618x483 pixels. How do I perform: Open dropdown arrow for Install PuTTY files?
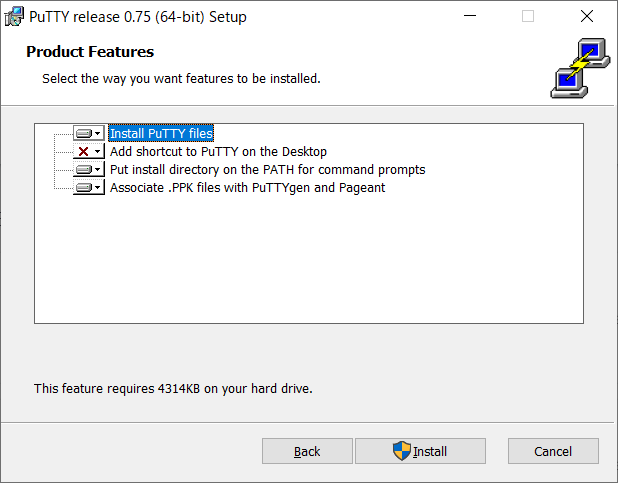(x=98, y=134)
